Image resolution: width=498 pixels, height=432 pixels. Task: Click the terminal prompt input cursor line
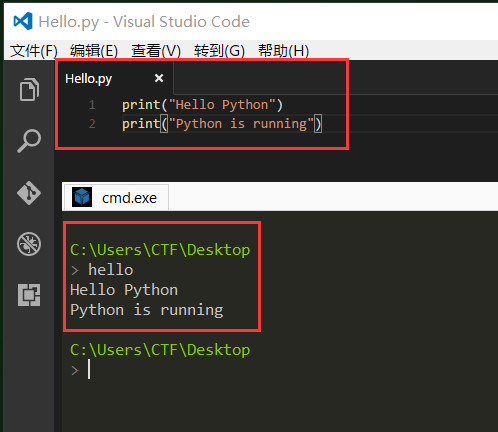89,369
